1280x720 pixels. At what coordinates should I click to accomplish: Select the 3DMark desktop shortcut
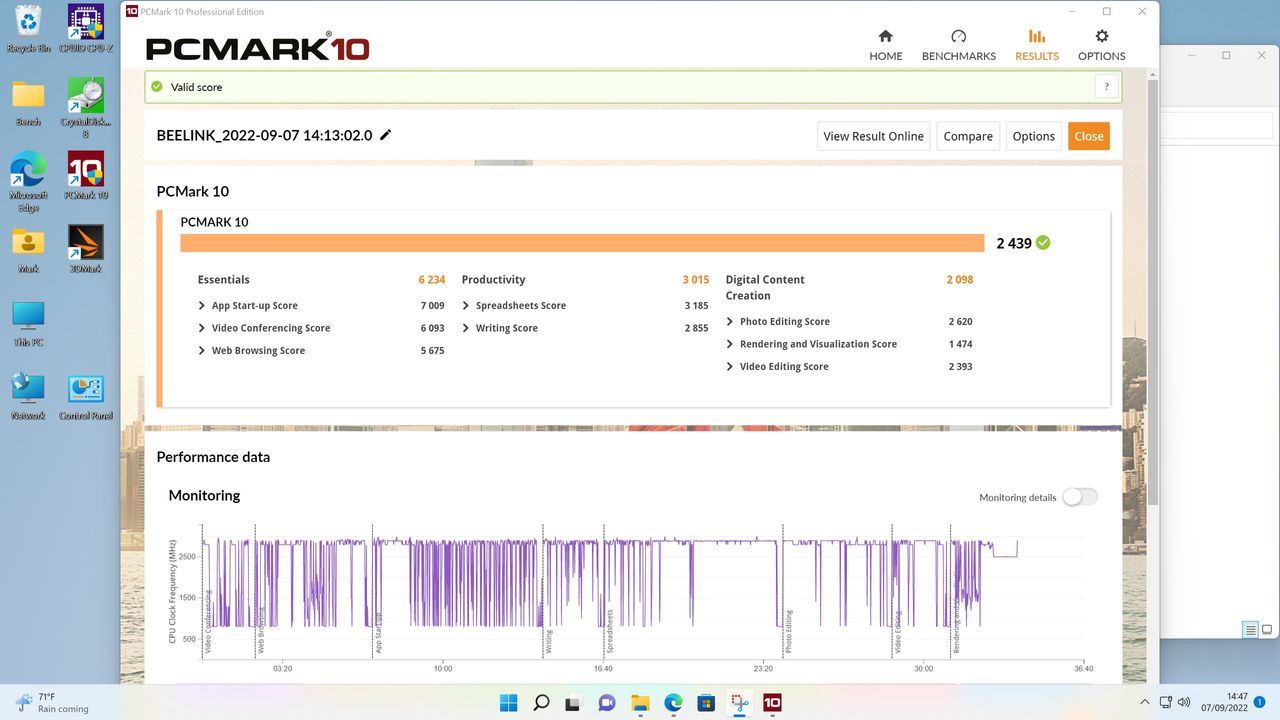point(86,250)
